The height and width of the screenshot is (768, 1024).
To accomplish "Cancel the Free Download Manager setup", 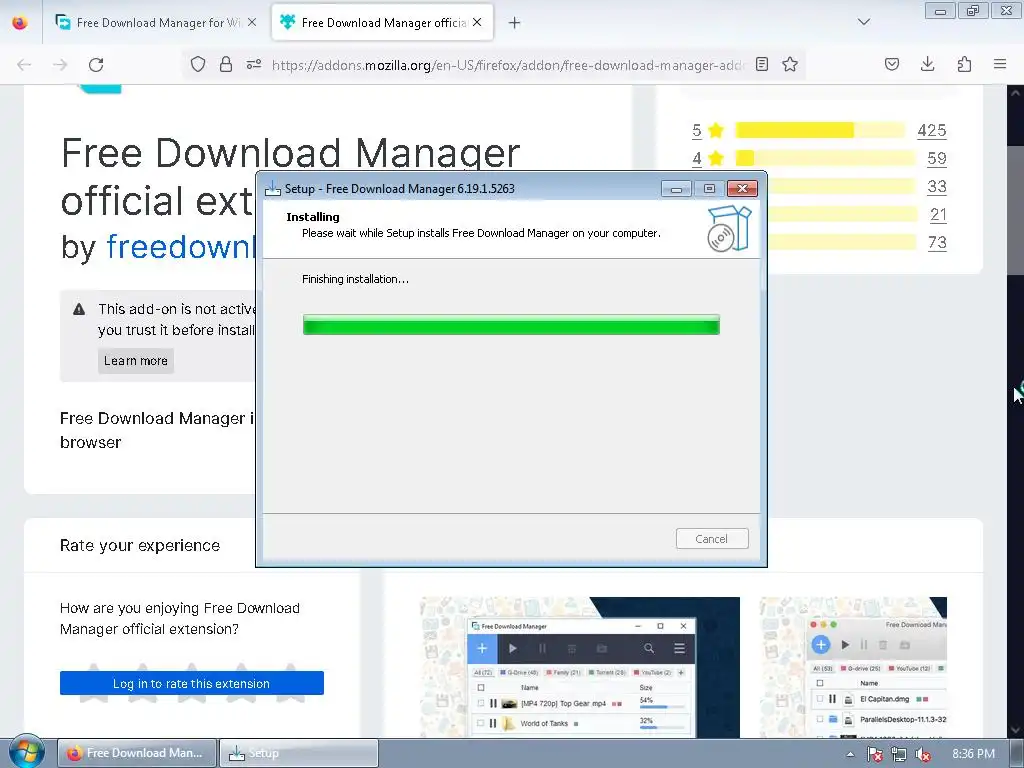I will (x=712, y=539).
